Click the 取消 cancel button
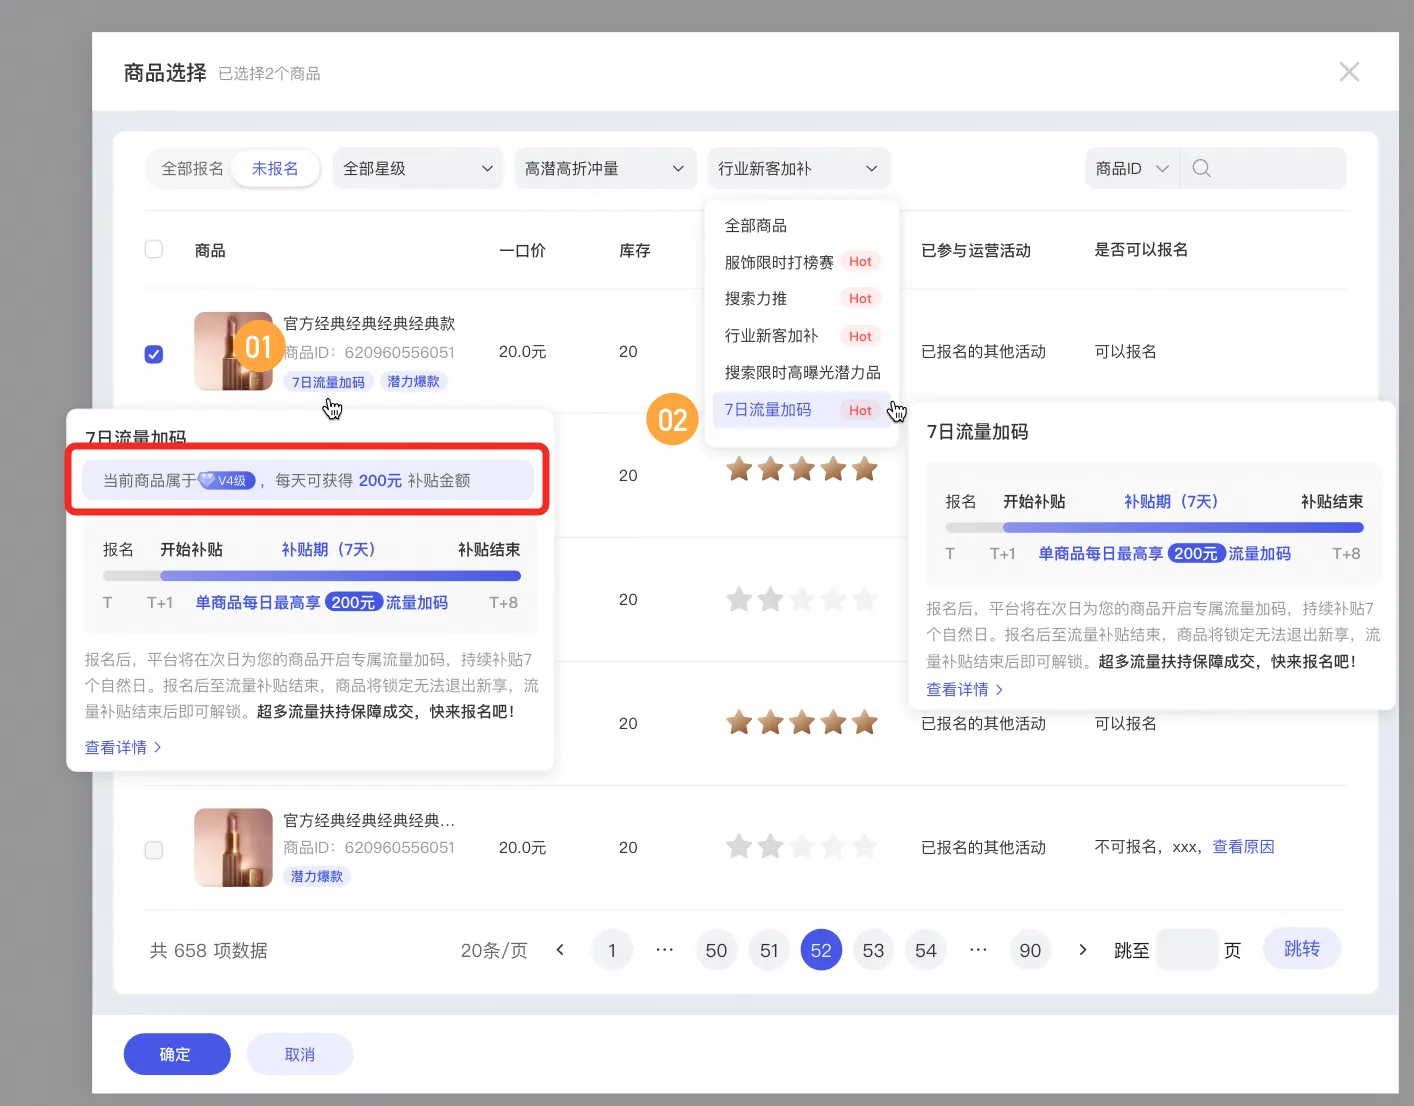 tap(300, 1054)
